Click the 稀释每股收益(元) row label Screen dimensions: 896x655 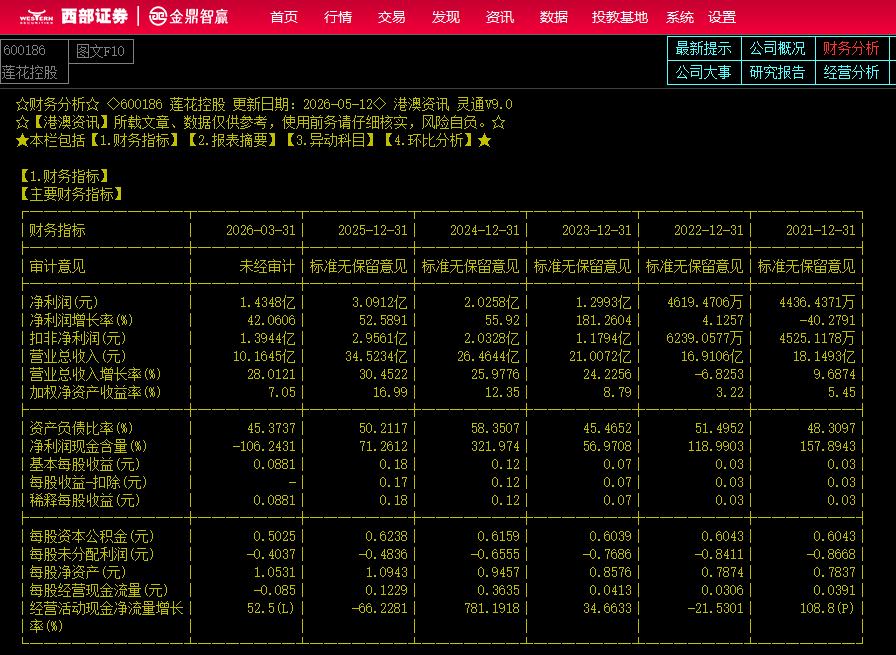point(85,500)
